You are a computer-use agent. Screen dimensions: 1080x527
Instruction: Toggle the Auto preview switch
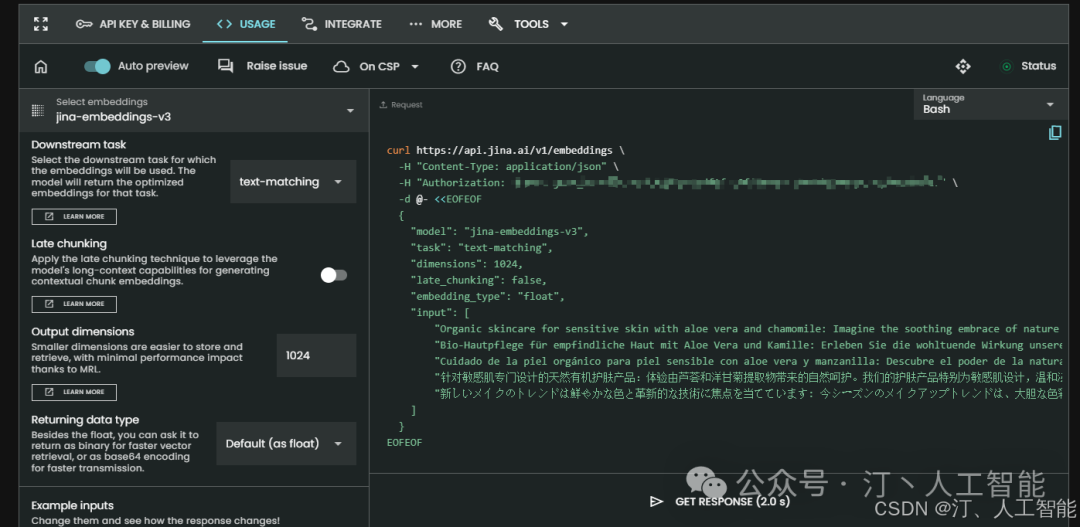point(97,66)
